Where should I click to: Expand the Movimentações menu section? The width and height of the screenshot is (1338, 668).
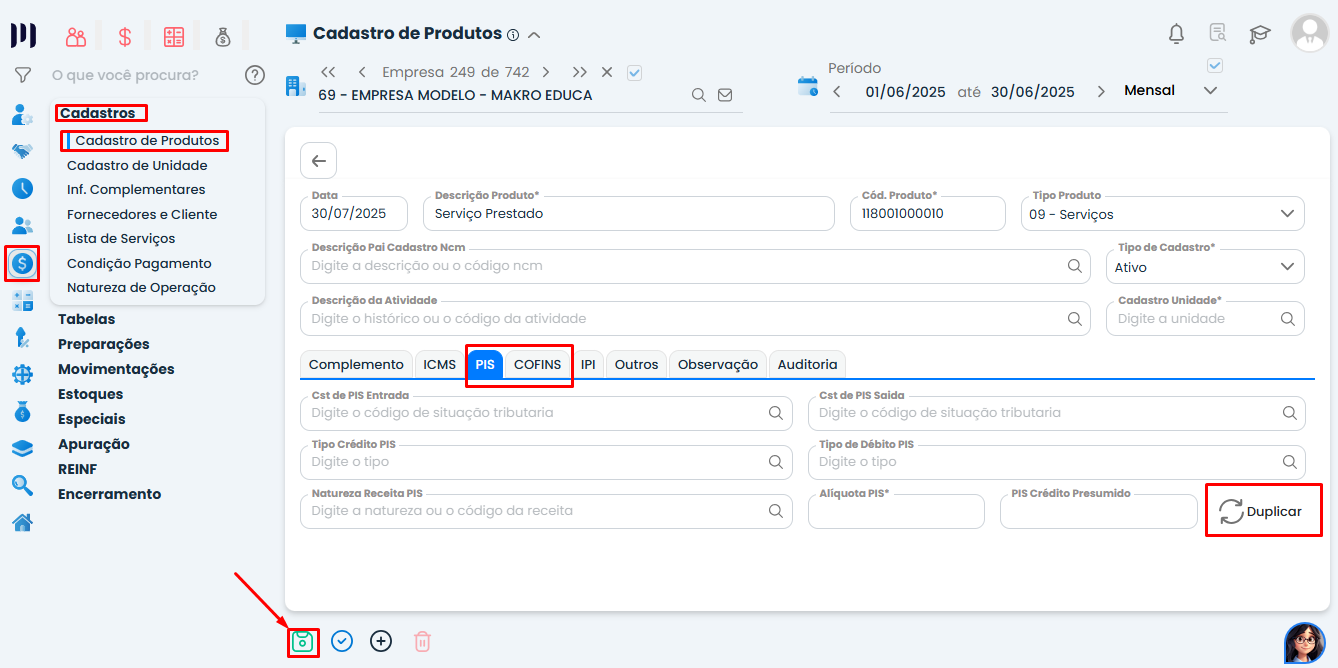[116, 369]
